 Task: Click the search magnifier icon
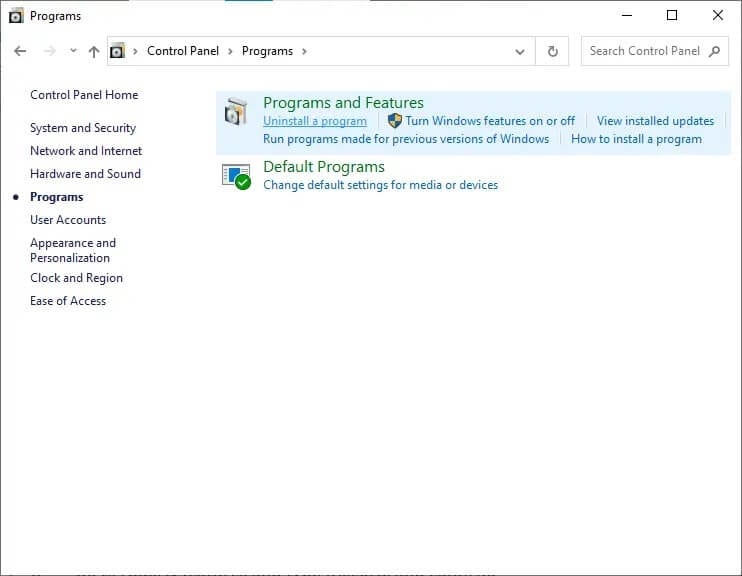tap(715, 51)
